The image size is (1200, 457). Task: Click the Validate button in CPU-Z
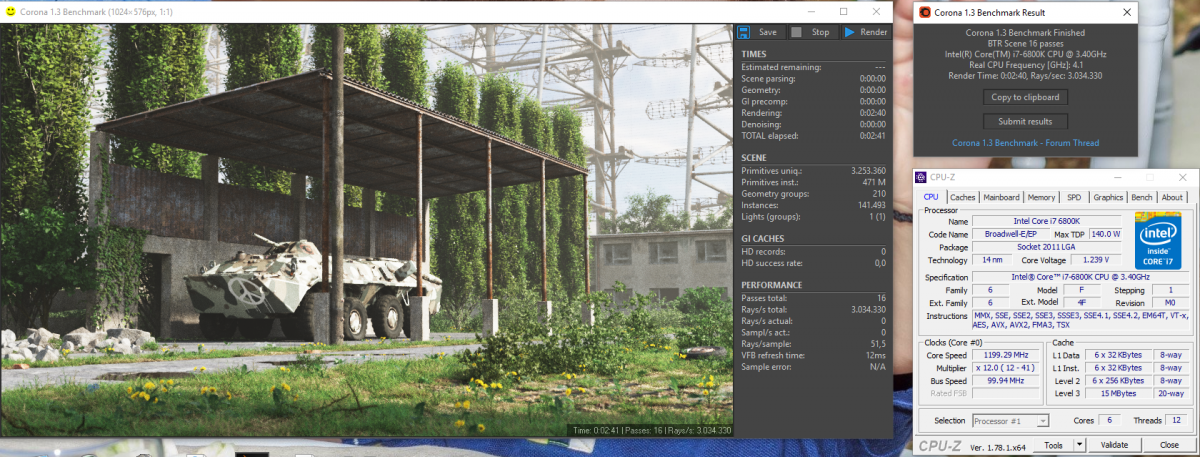point(1114,445)
